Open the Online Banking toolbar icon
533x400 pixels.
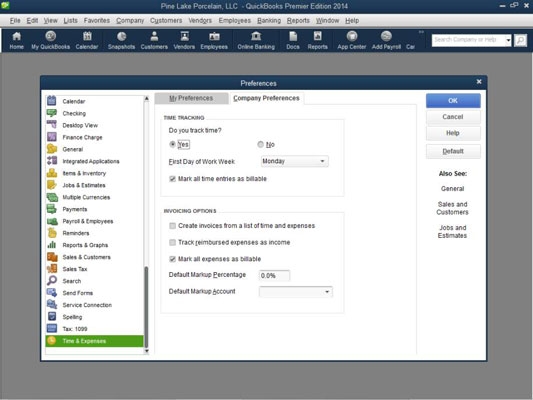coord(256,40)
